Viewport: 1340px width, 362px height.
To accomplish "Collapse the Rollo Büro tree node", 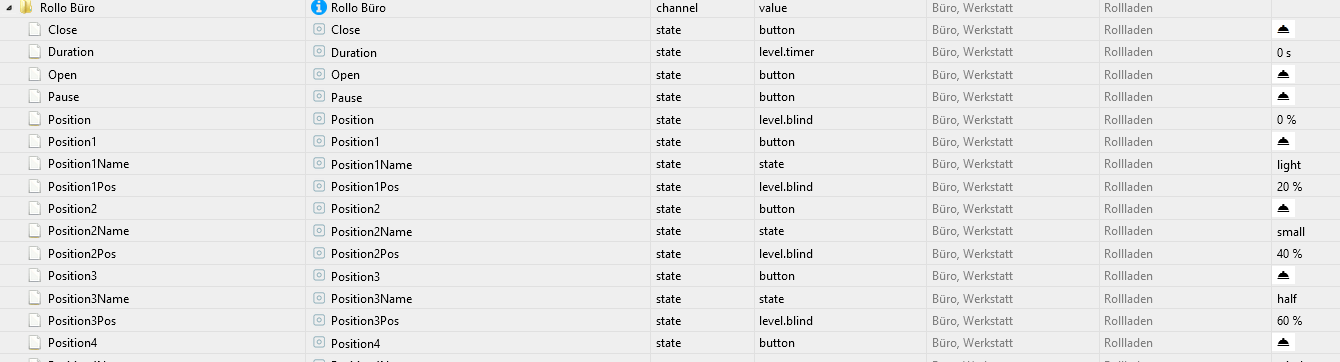I will [x=8, y=7].
